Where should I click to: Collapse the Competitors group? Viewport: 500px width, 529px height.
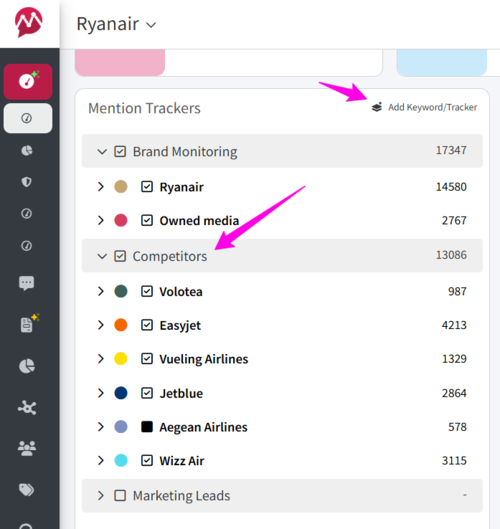pyautogui.click(x=102, y=256)
